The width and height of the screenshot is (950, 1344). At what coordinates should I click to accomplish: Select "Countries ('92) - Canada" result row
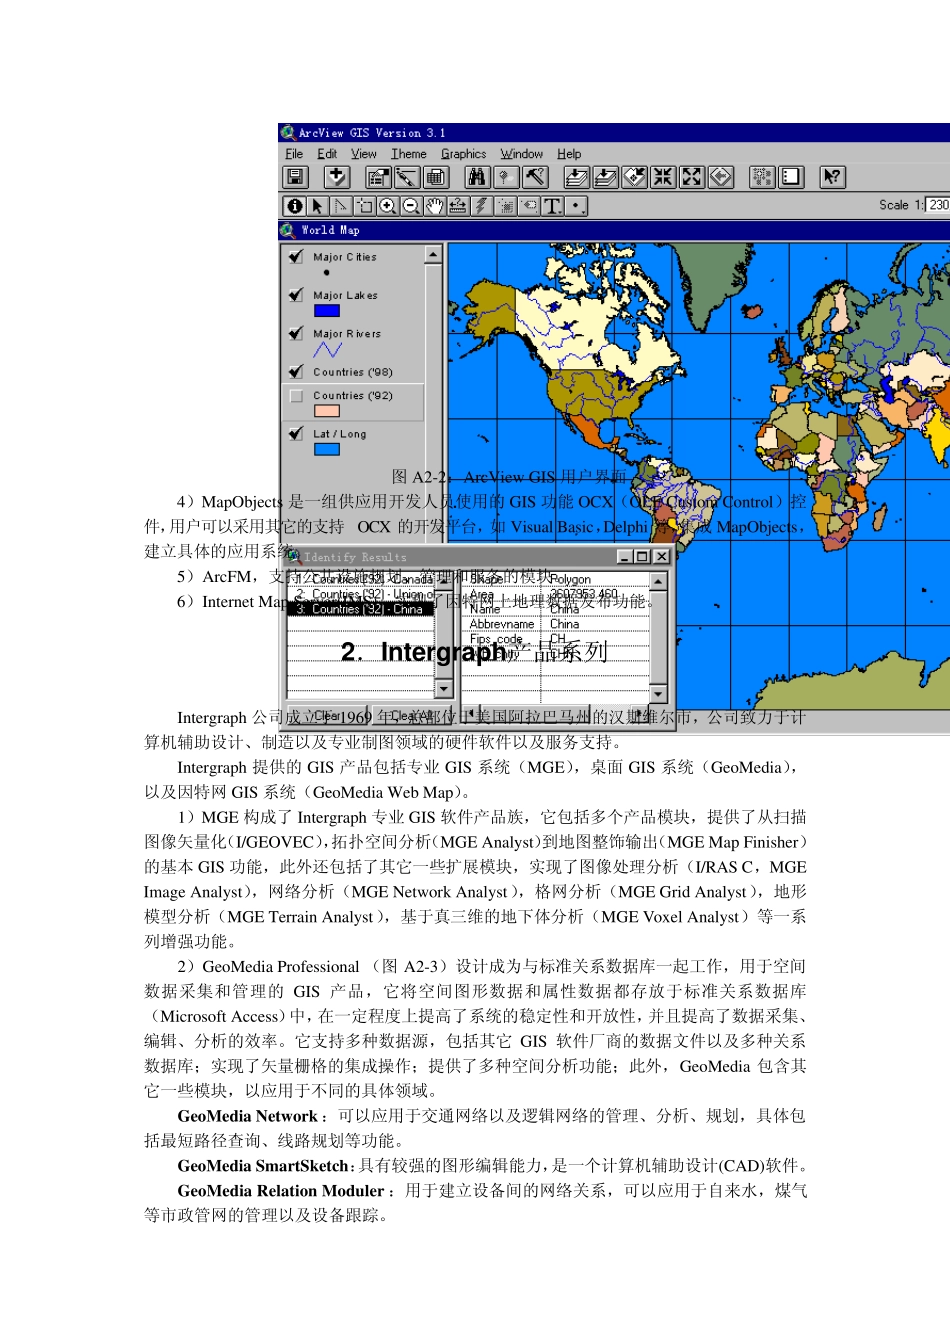pos(360,579)
